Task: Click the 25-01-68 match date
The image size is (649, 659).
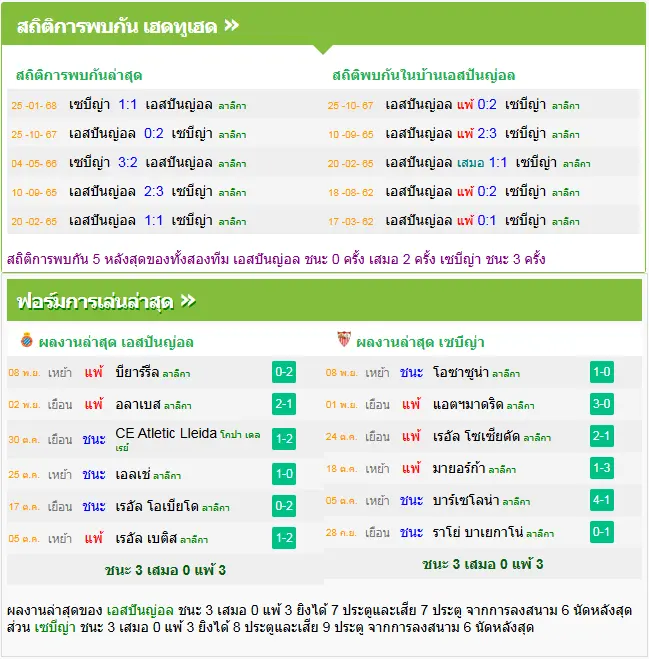Action: point(34,105)
